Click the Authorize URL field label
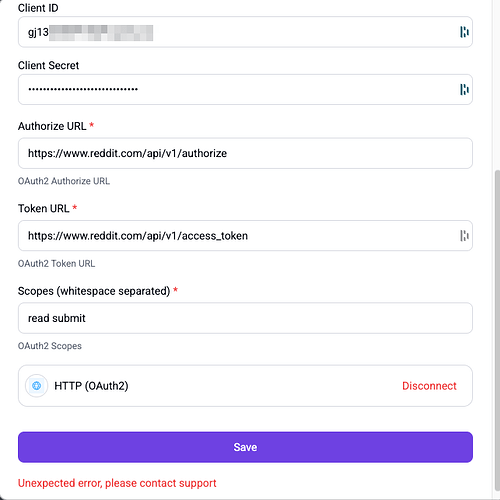This screenshot has width=500, height=500. coord(52,126)
